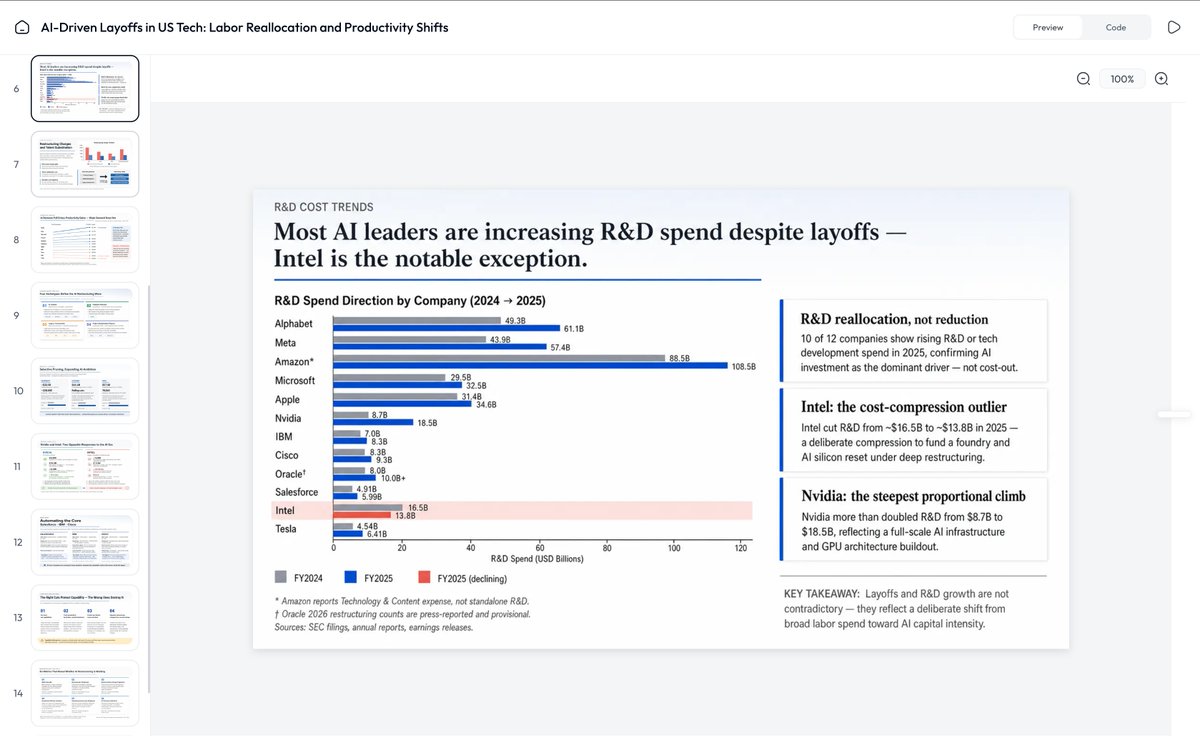
Task: Select slide 9 thumbnail
Action: [85, 315]
